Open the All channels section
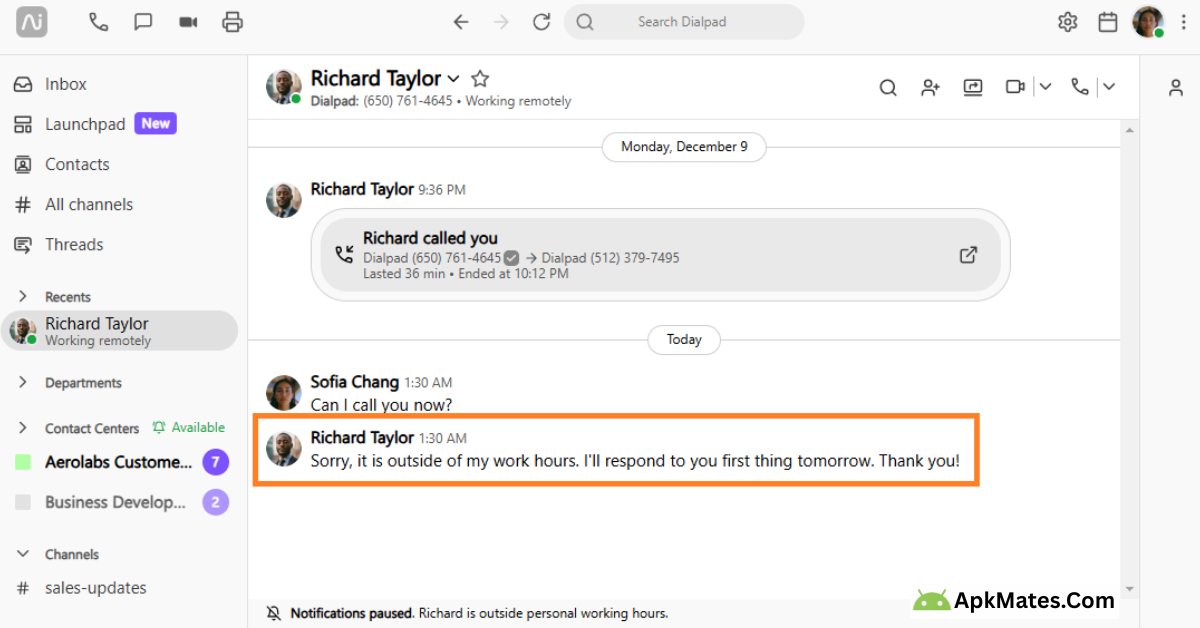 (88, 204)
